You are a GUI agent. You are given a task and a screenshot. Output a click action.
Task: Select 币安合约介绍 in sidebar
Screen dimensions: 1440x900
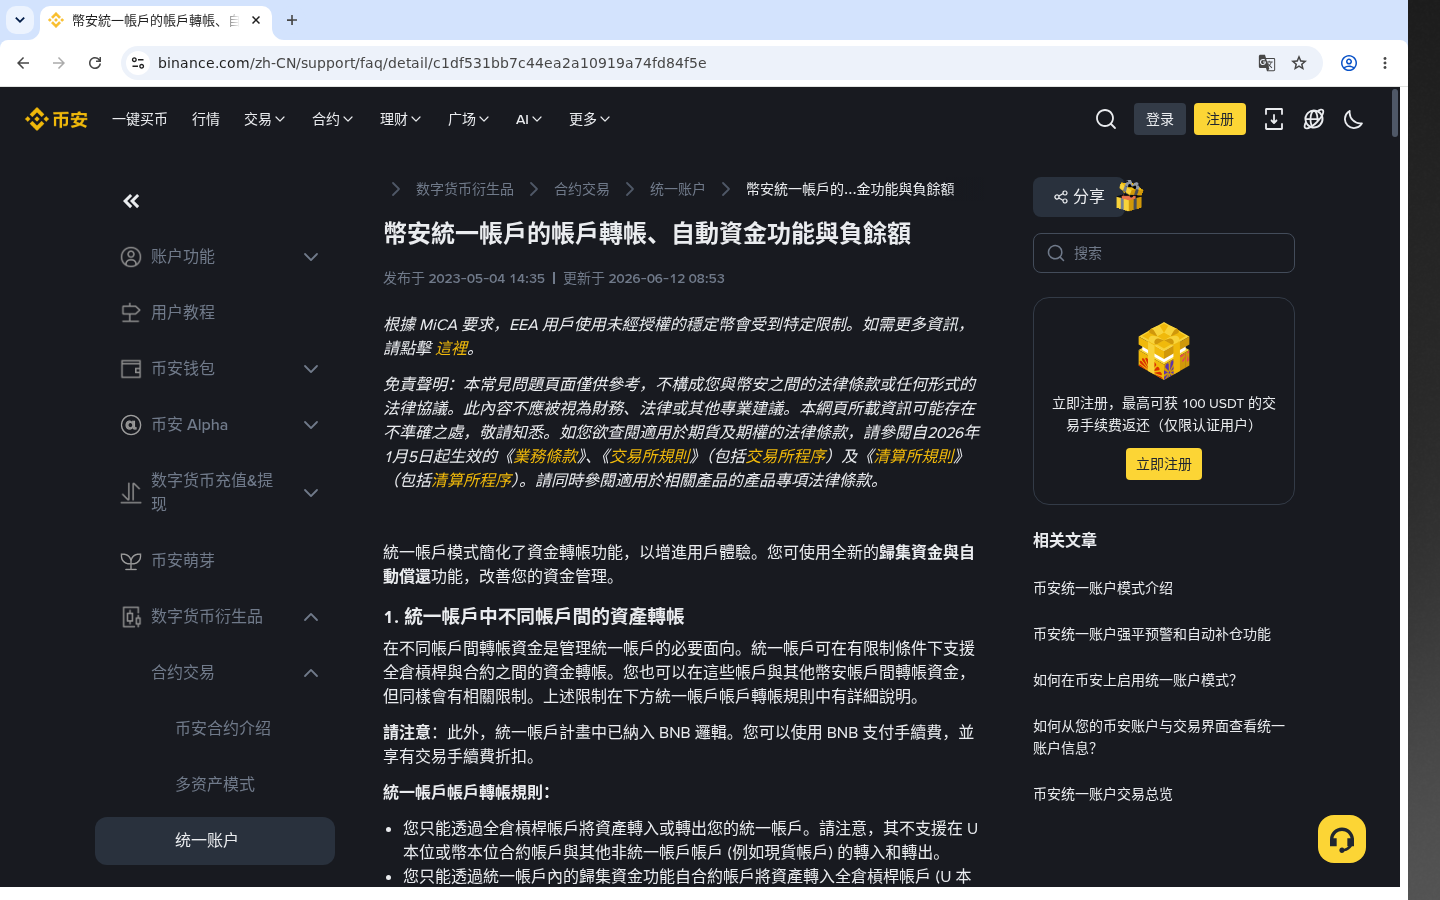(x=223, y=729)
